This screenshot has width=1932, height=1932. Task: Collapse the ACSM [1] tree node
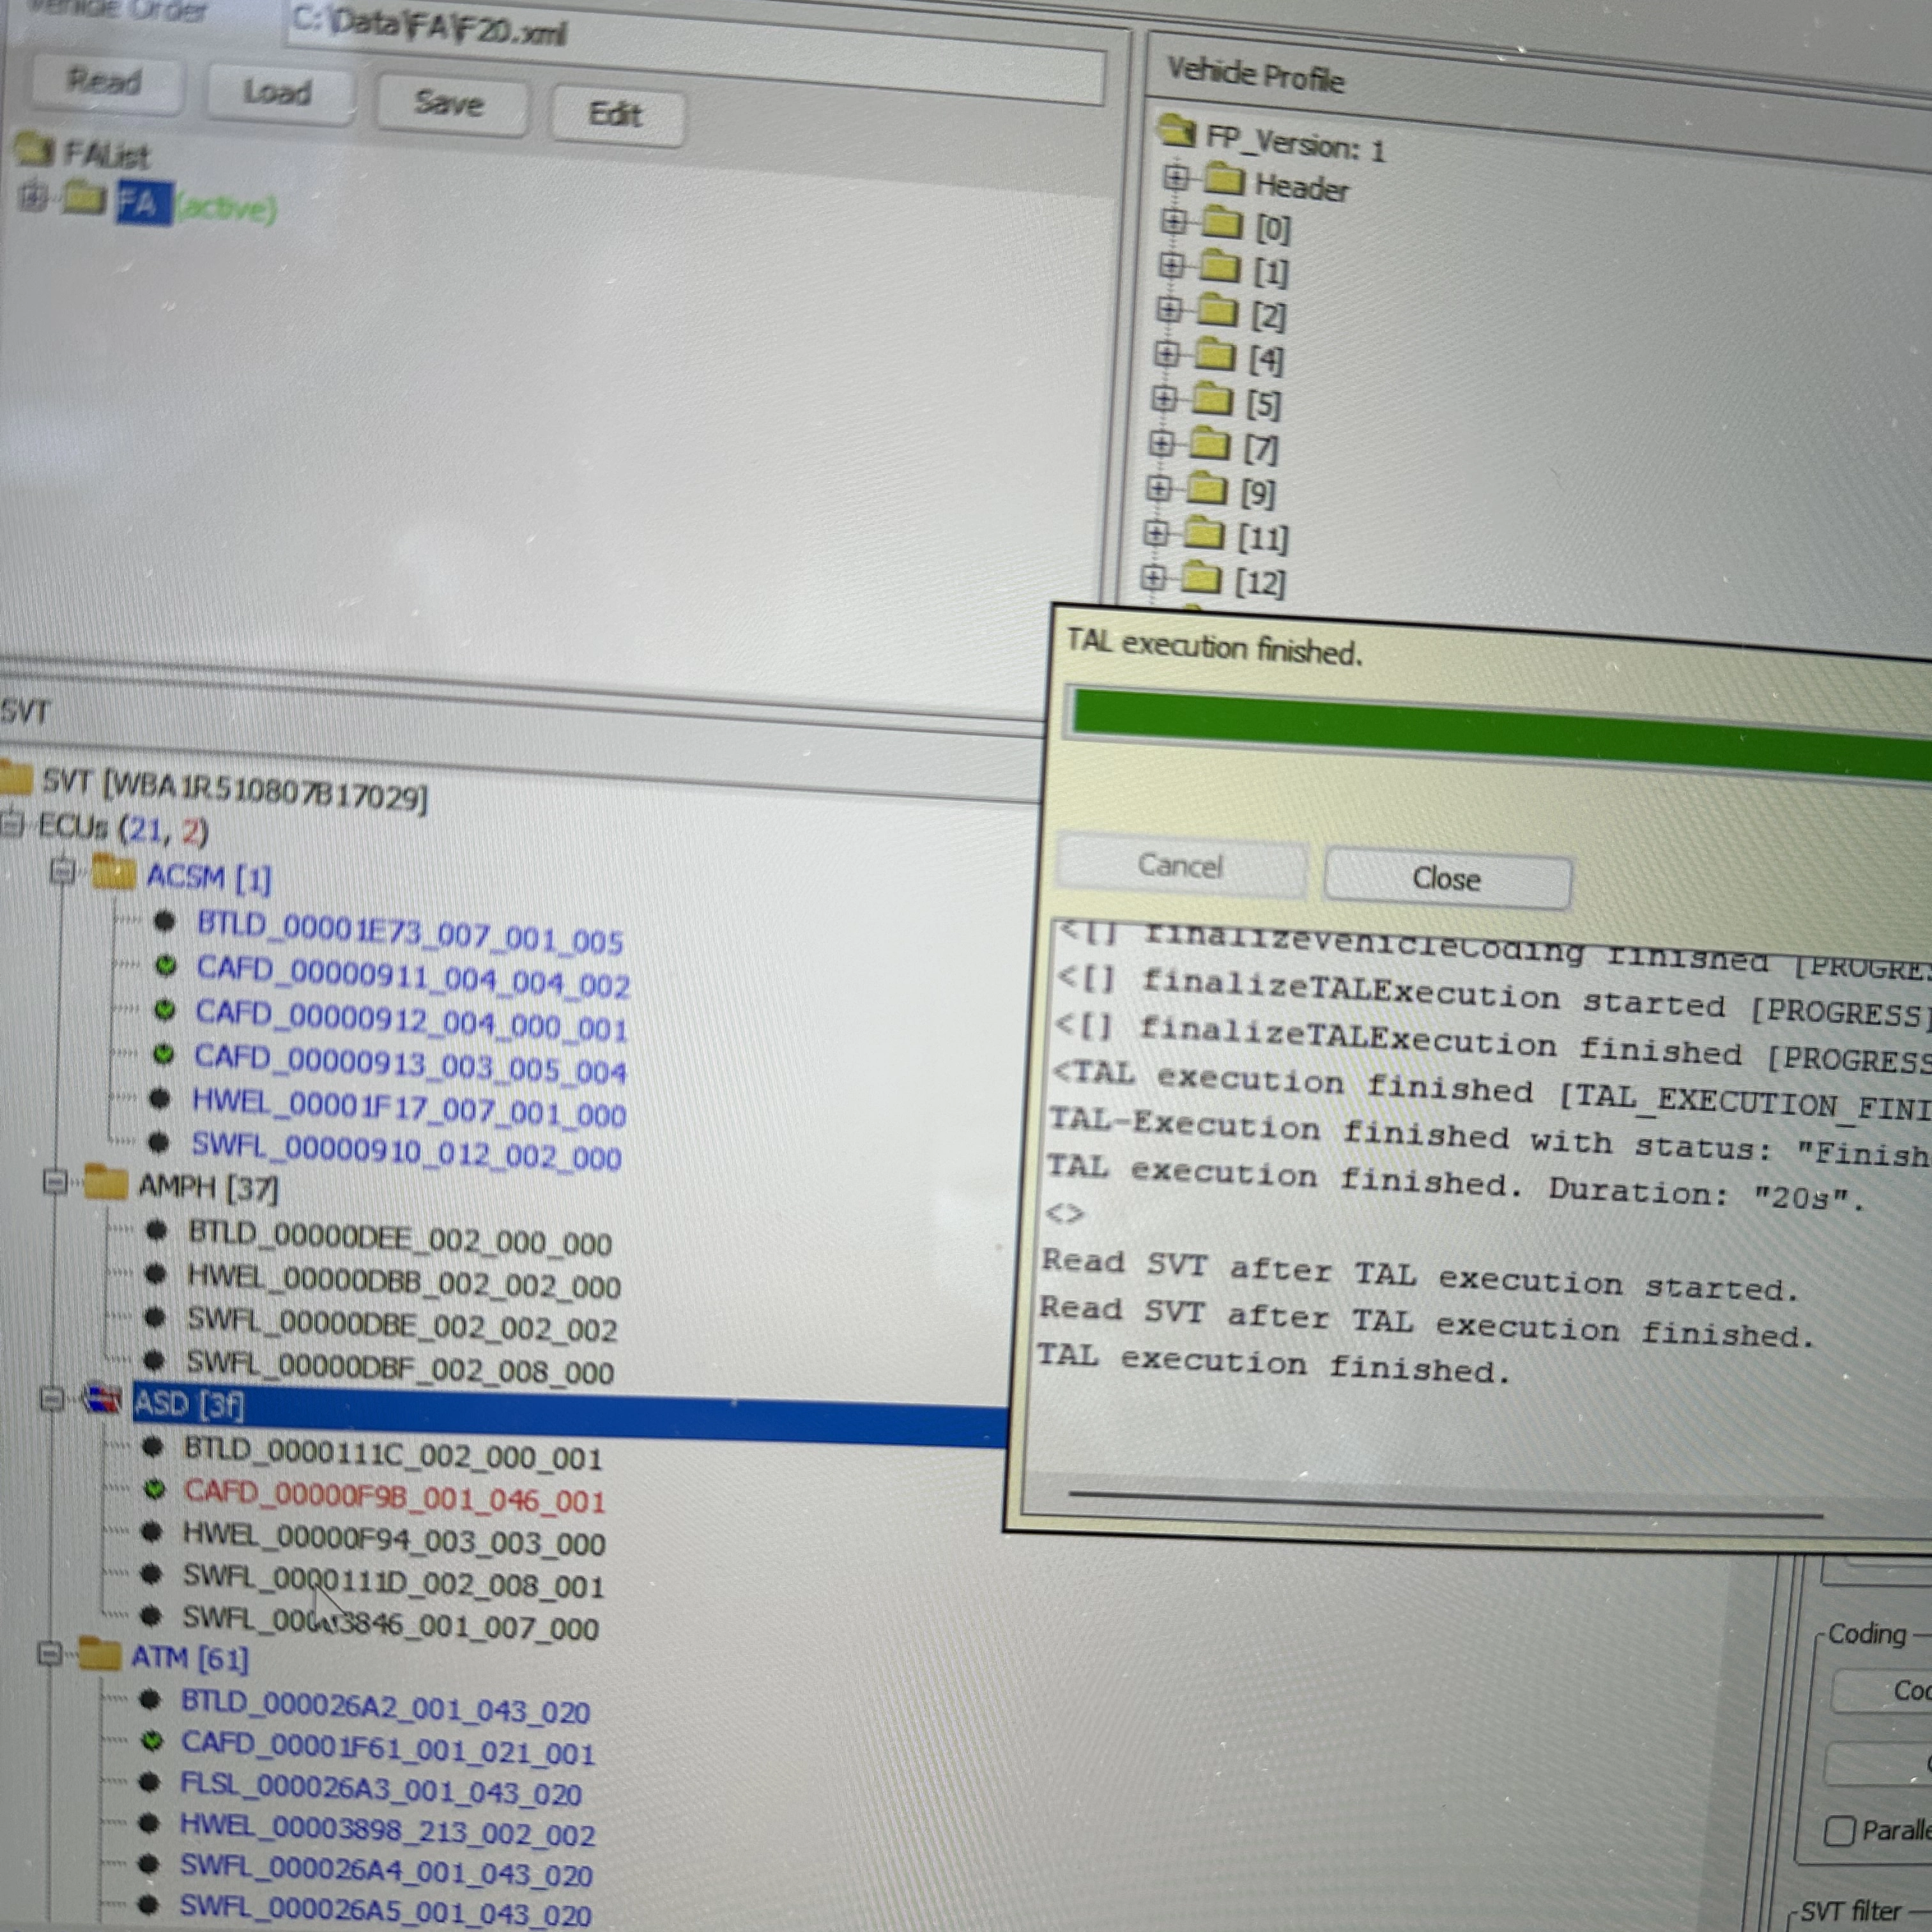[x=62, y=872]
